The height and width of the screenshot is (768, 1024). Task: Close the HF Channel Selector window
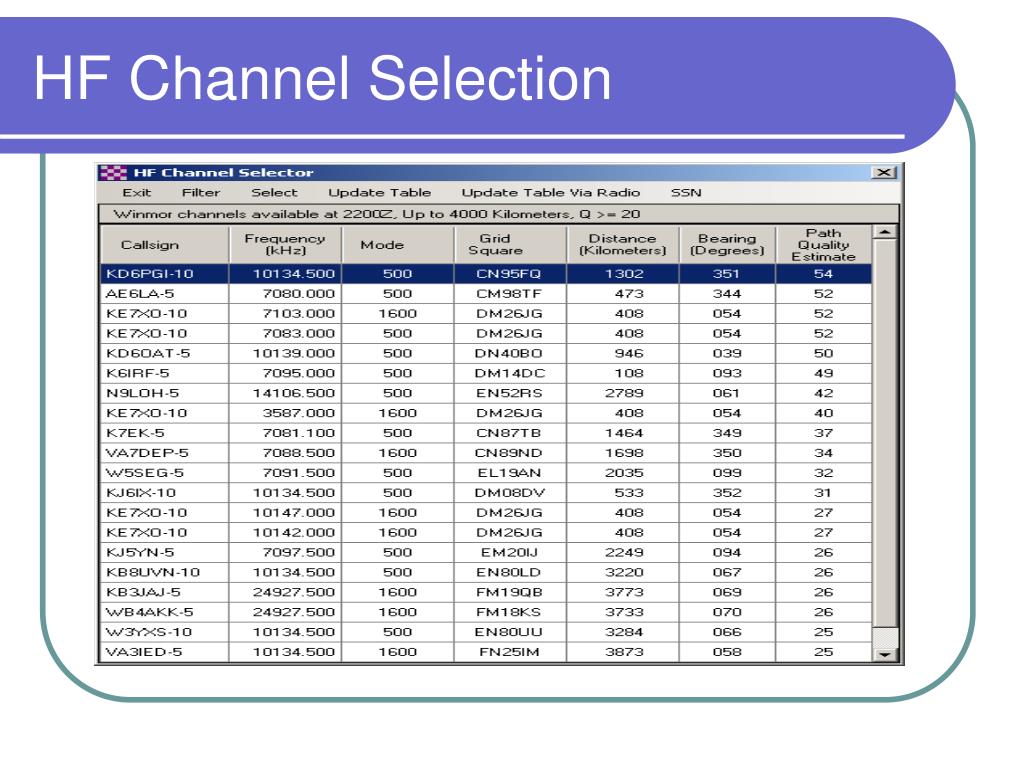click(884, 172)
